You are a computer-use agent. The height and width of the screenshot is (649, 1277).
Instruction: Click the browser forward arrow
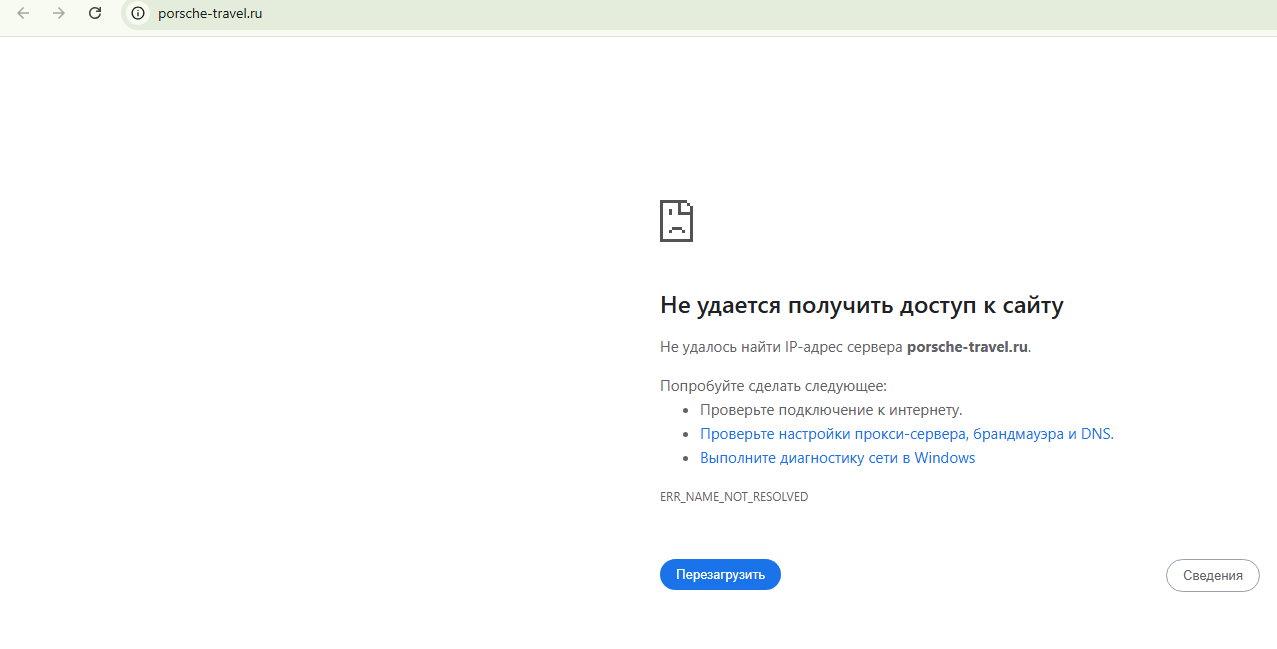[59, 13]
